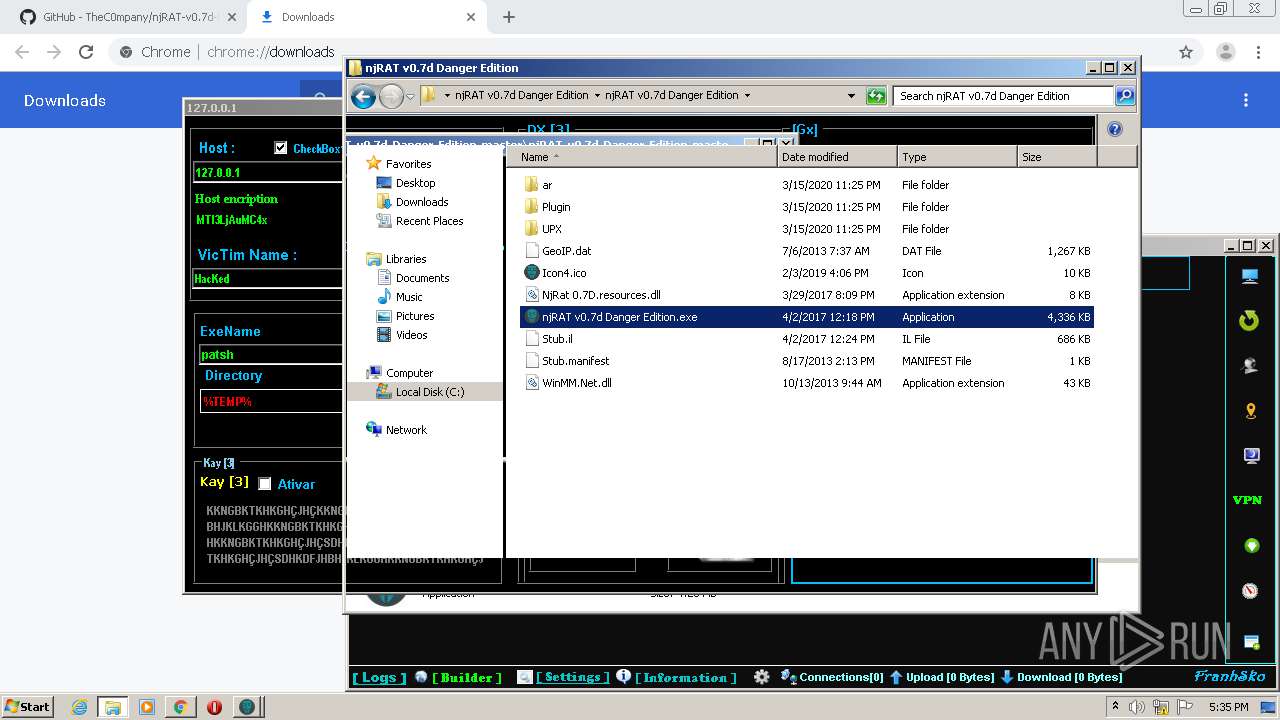Toggle the CheckBox next to Host
Screen dimensions: 1280x720
281,148
